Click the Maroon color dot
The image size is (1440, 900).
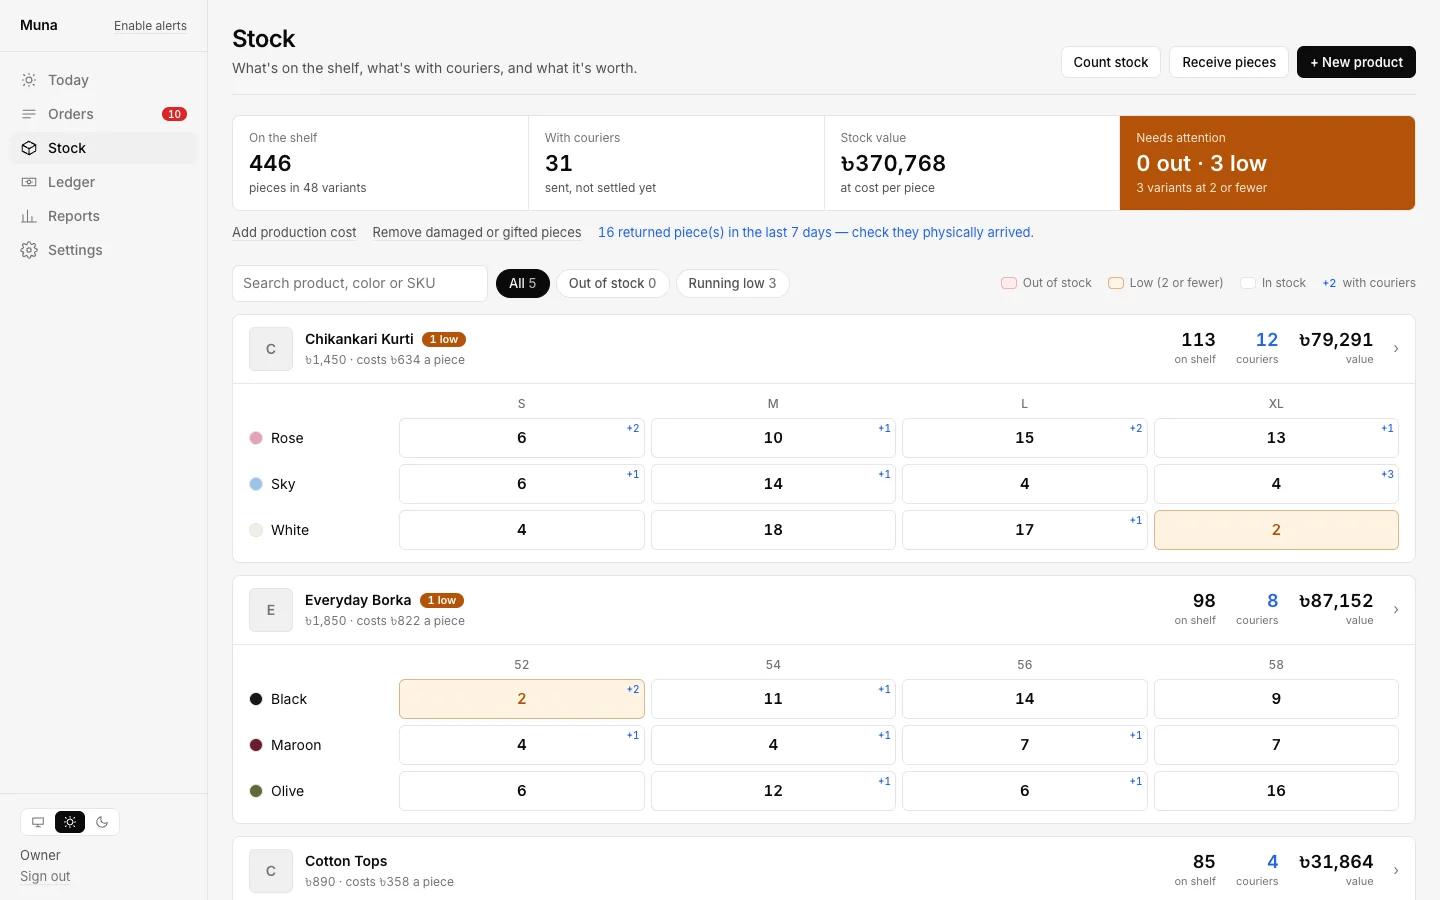click(x=256, y=745)
